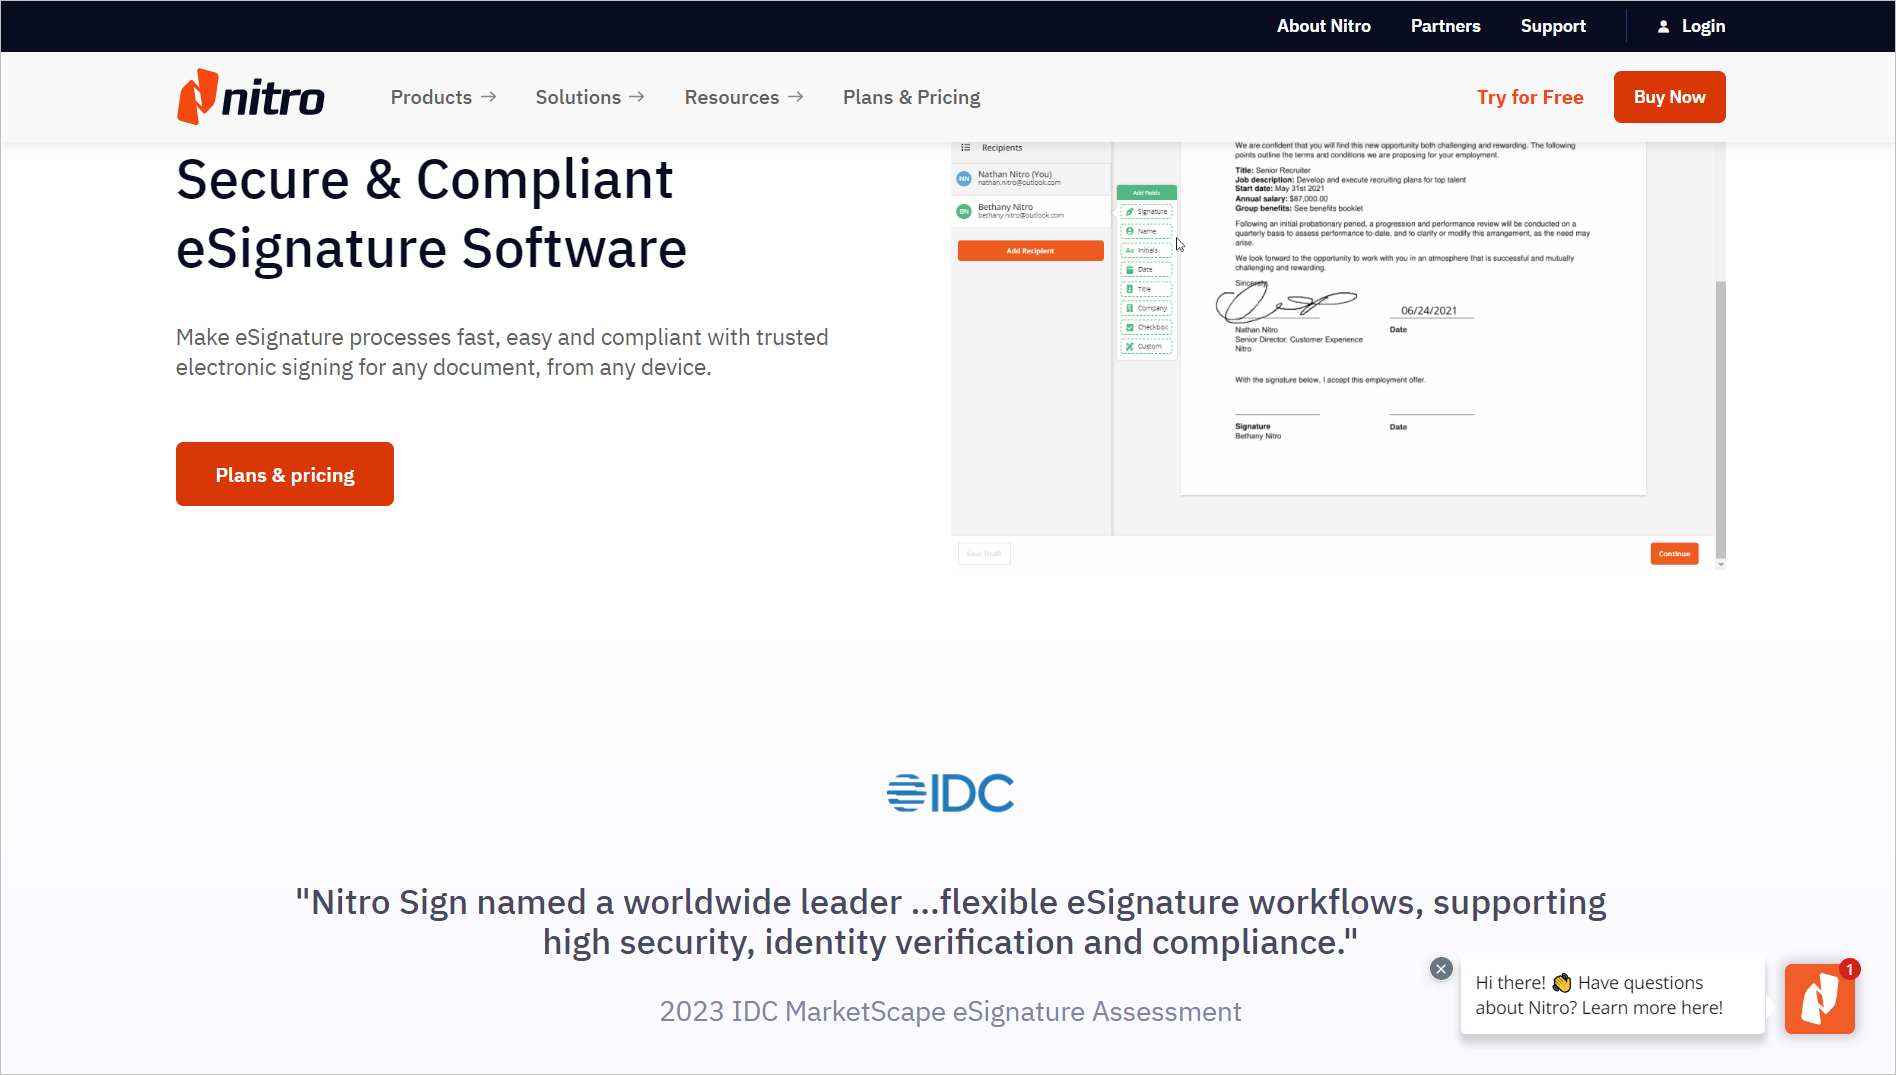Click the Add Recipient button in the demo

point(1030,251)
